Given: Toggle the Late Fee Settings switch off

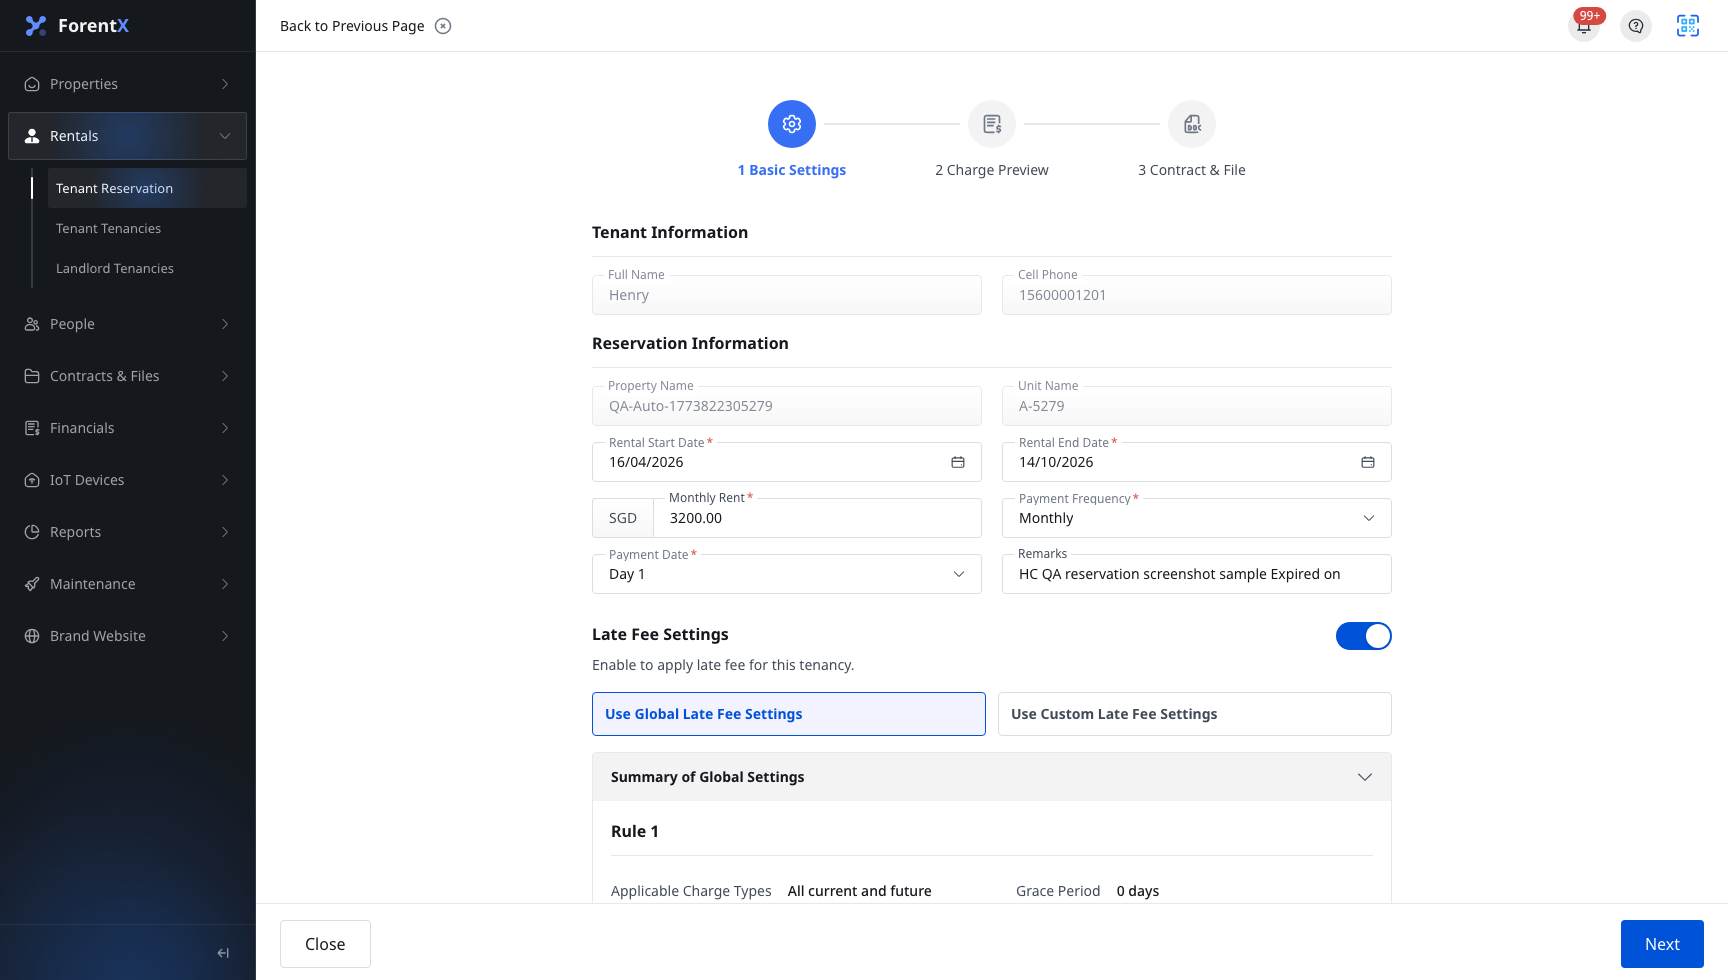Looking at the screenshot, I should (1364, 636).
